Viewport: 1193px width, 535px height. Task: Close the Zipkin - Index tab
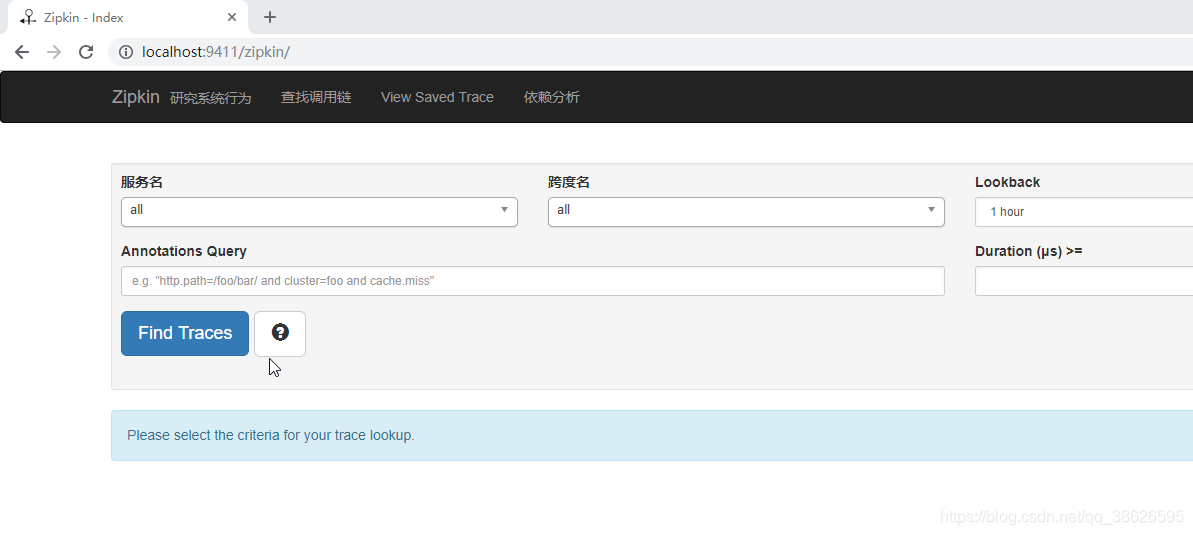pyautogui.click(x=232, y=17)
